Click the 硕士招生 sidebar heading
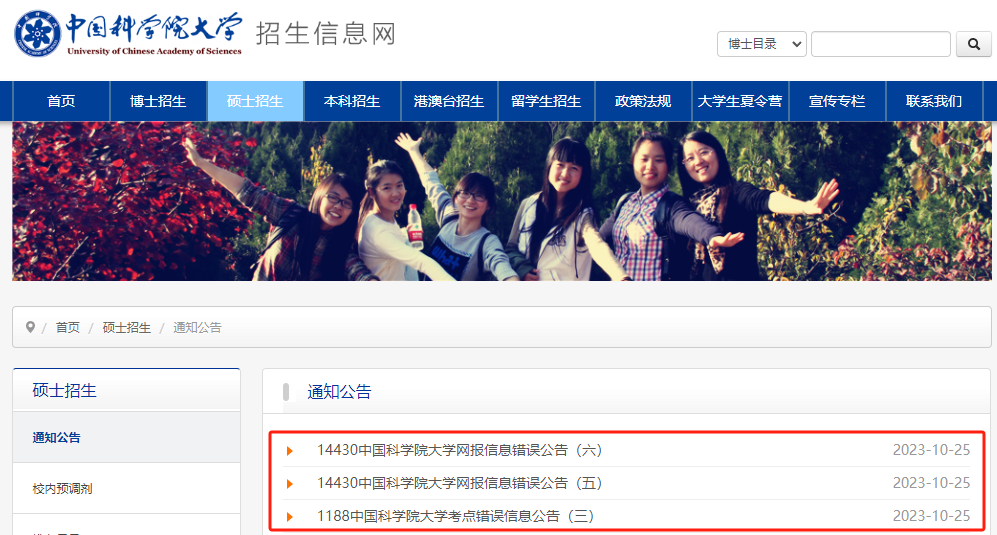Viewport: 997px width, 535px height. [64, 391]
